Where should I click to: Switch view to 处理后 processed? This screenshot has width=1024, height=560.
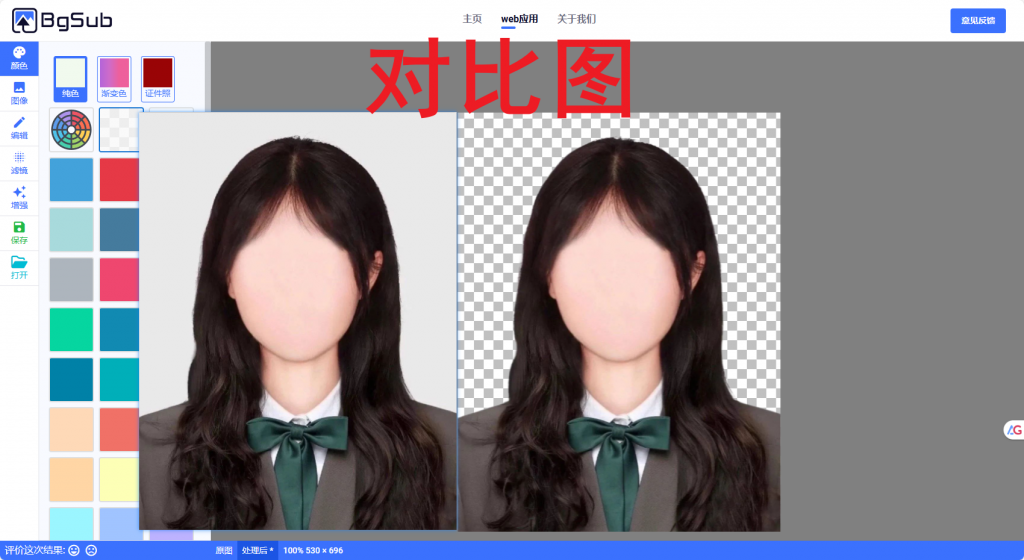(x=257, y=550)
